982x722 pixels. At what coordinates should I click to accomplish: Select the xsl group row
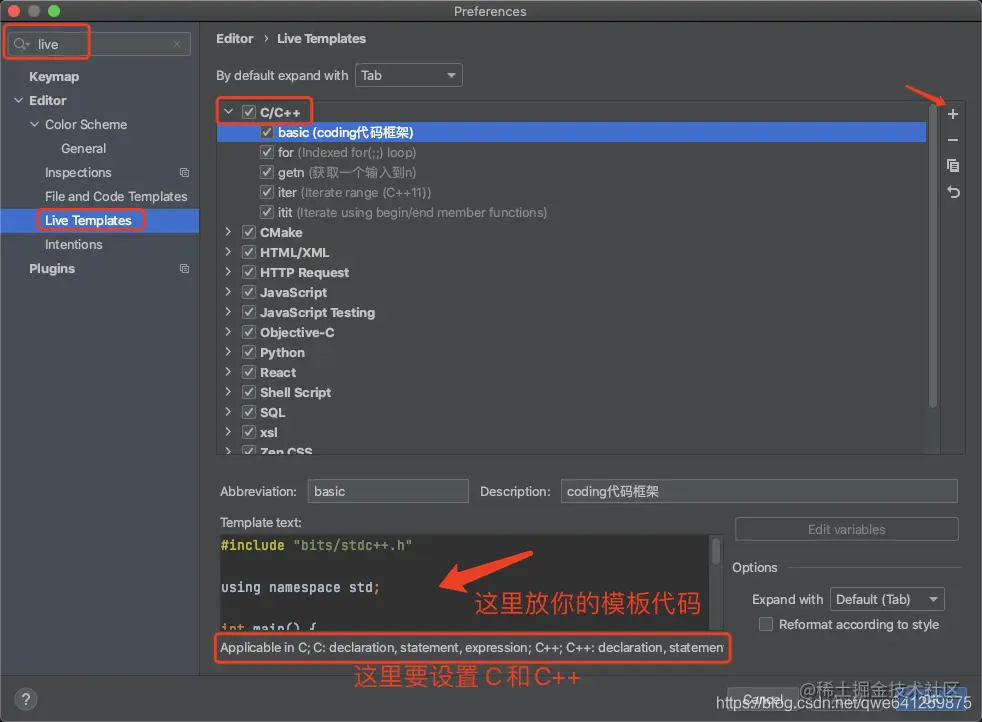click(x=571, y=433)
